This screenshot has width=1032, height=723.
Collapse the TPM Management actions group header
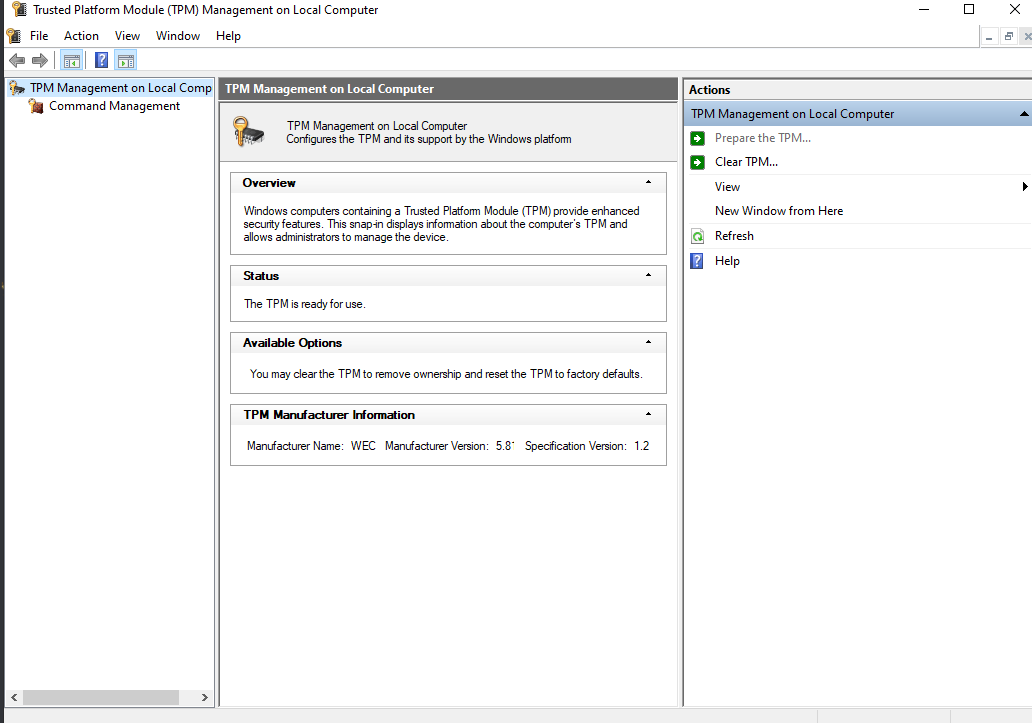click(1023, 114)
